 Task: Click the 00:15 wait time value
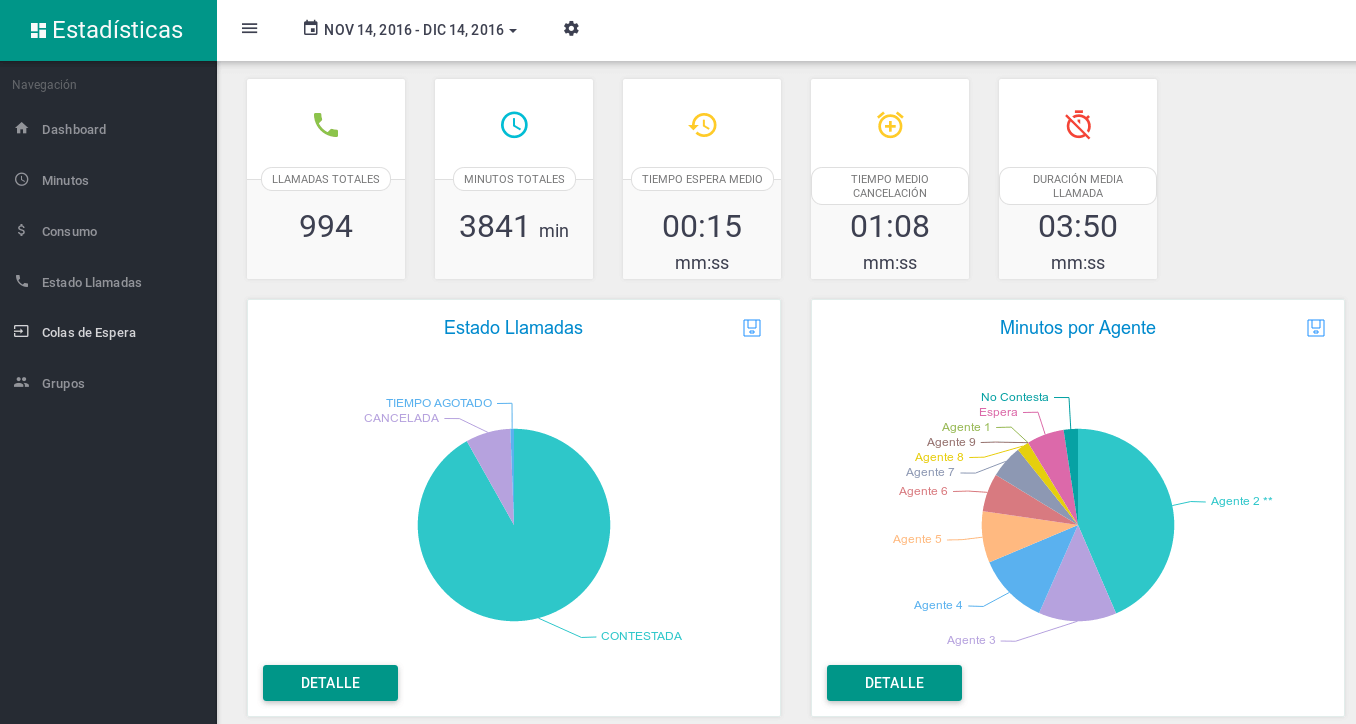[702, 227]
